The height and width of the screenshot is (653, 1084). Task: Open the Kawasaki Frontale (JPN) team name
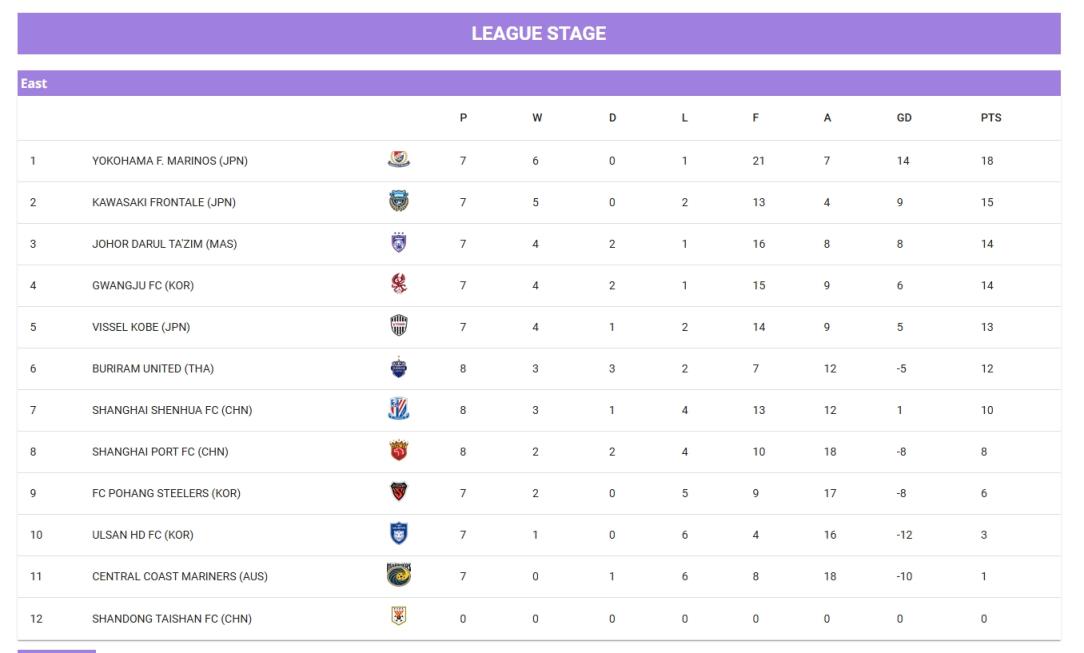pos(164,202)
